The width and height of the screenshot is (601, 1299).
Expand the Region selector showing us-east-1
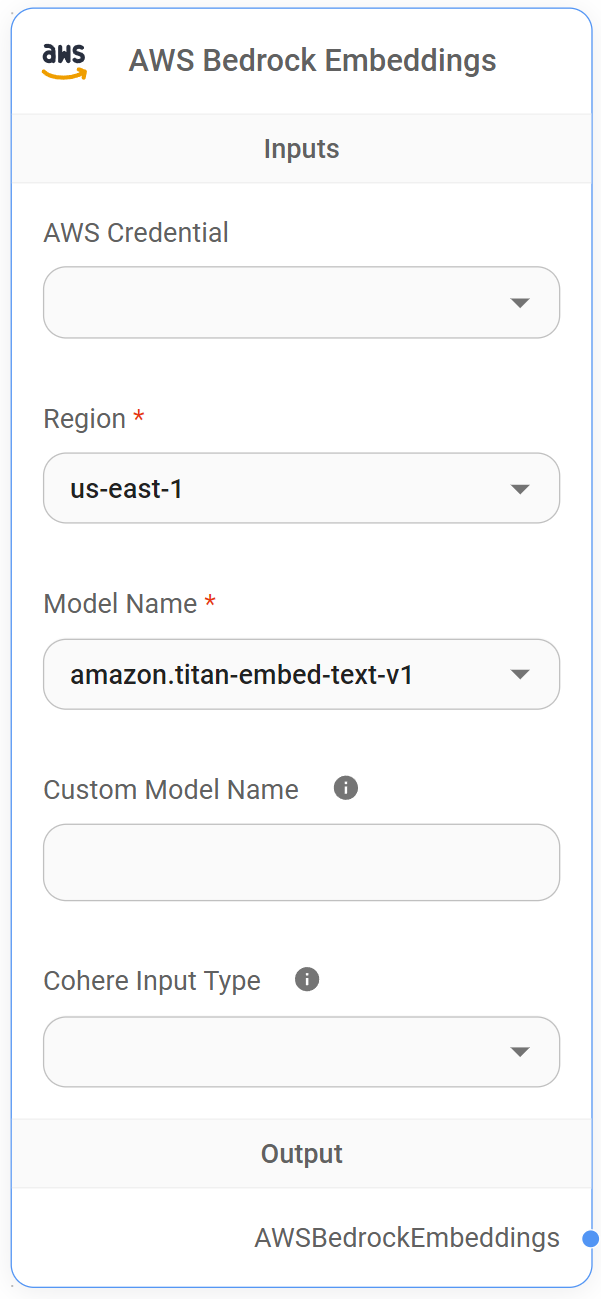301,488
